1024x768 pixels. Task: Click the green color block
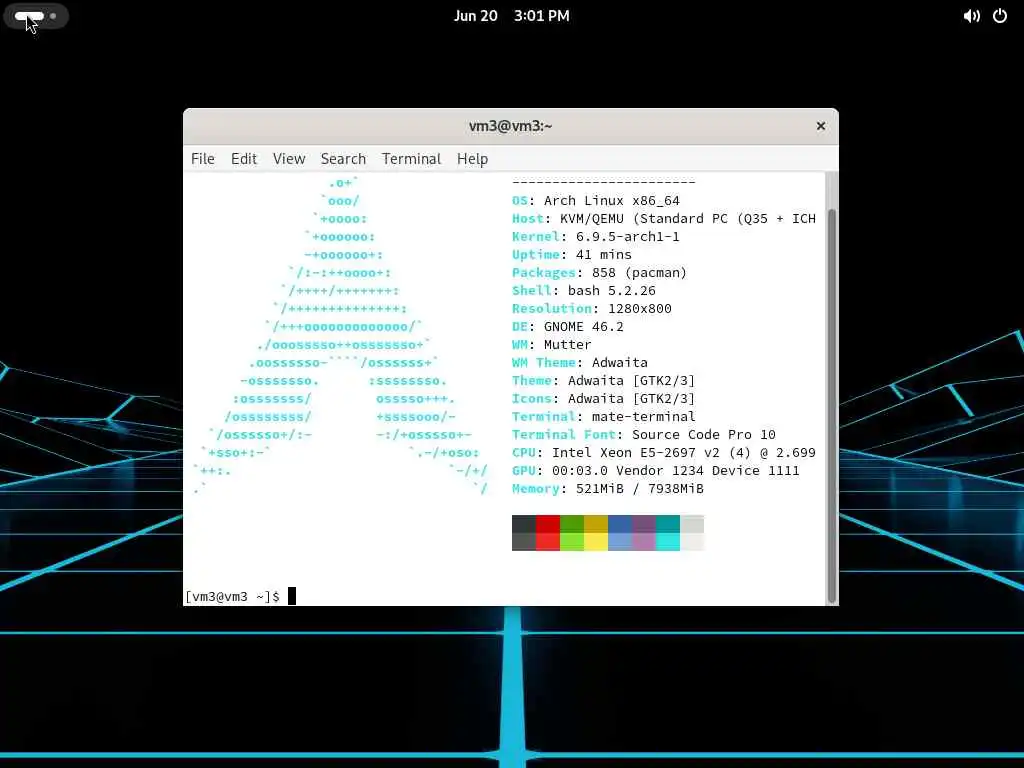[572, 533]
